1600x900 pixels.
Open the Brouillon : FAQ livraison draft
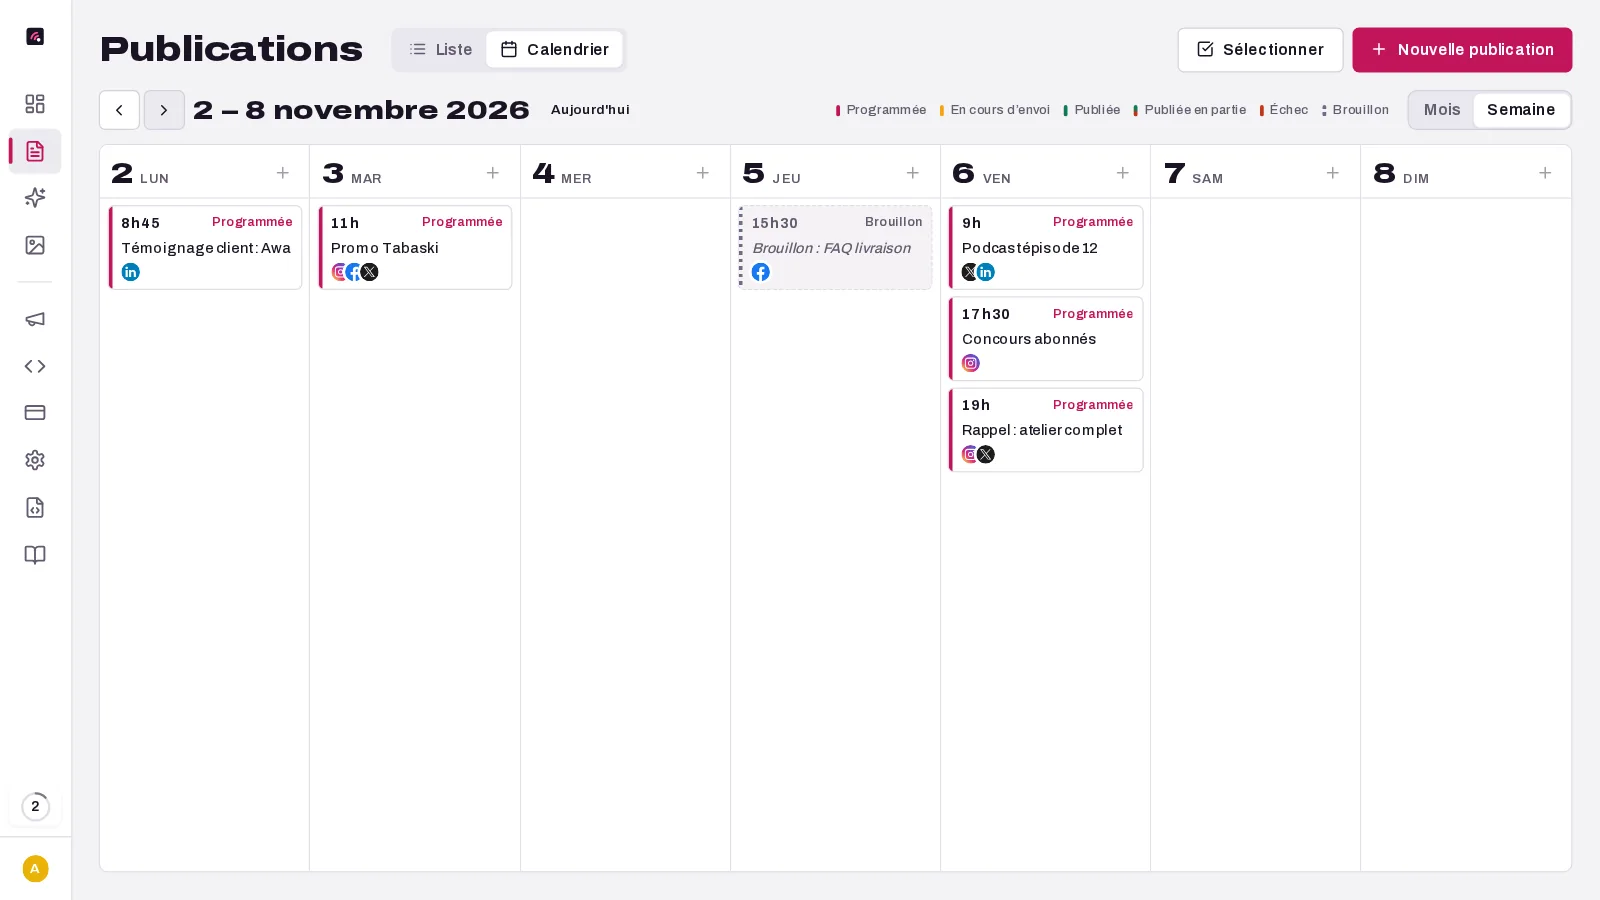pyautogui.click(x=835, y=248)
